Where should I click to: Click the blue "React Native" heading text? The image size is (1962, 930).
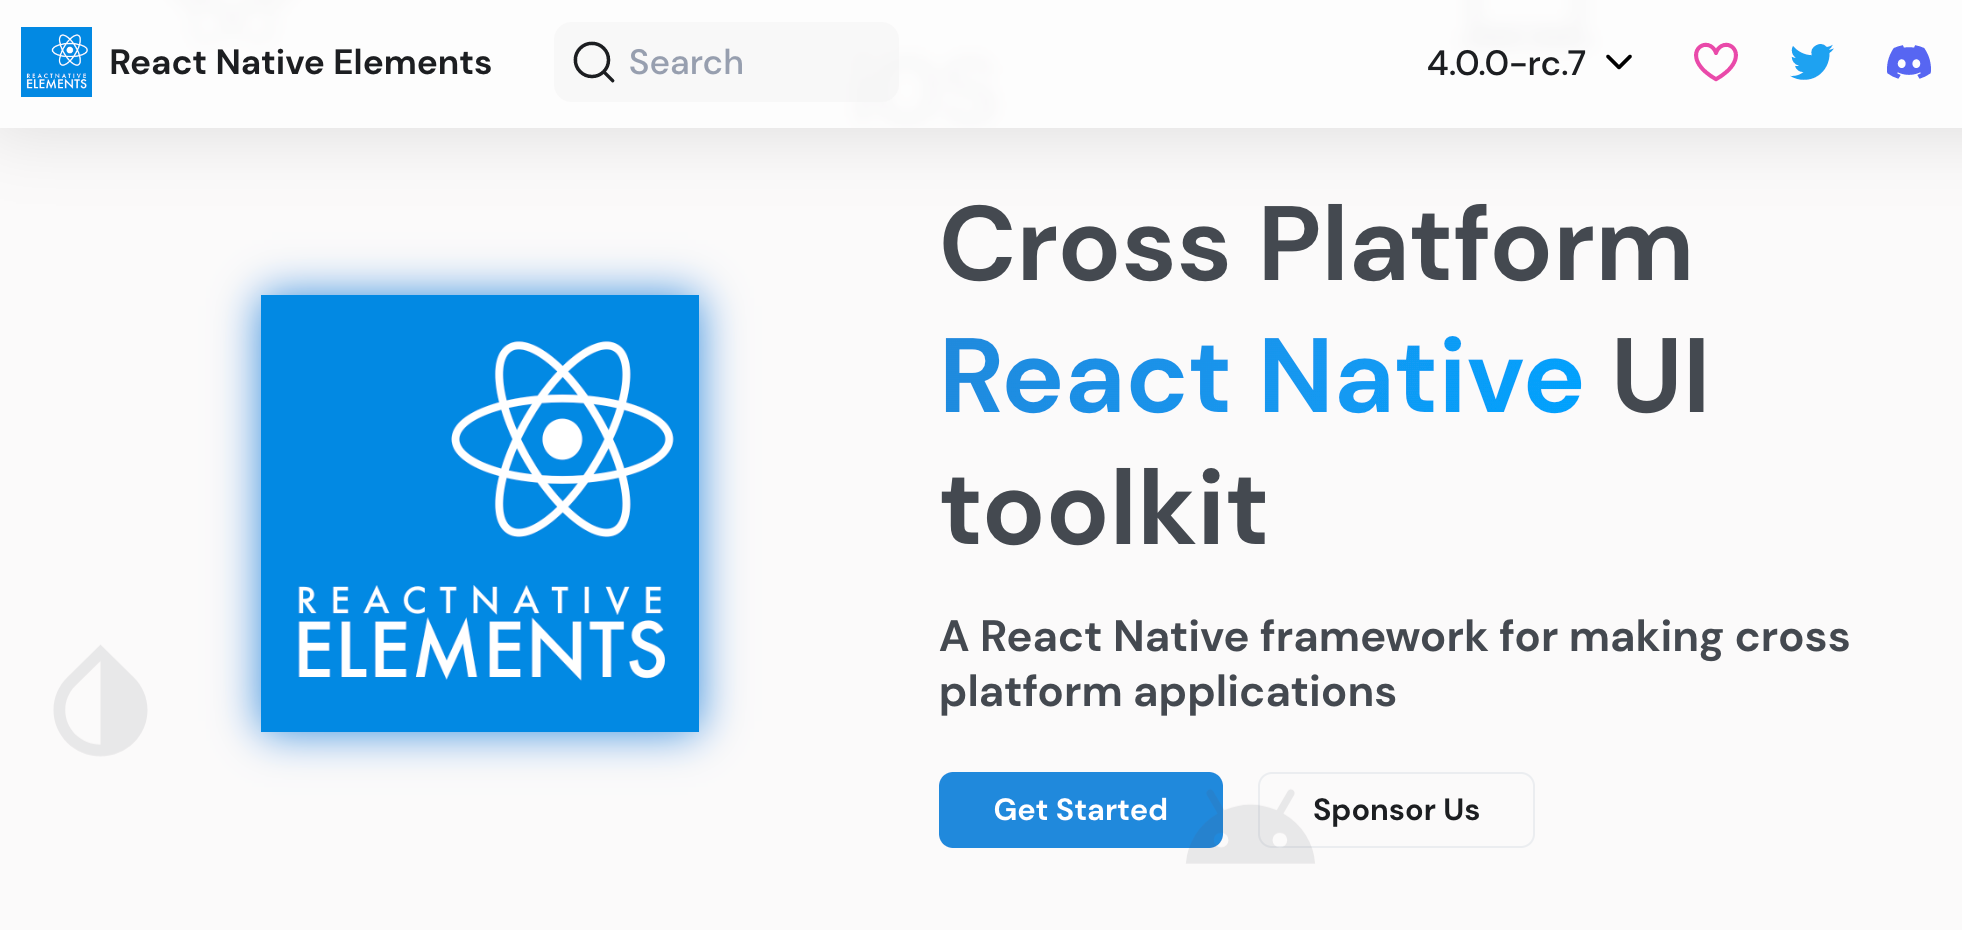(x=1262, y=377)
